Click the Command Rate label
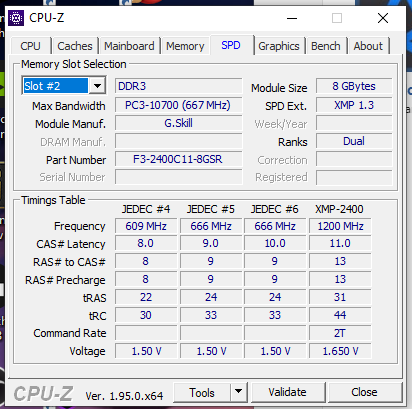 pyautogui.click(x=70, y=333)
